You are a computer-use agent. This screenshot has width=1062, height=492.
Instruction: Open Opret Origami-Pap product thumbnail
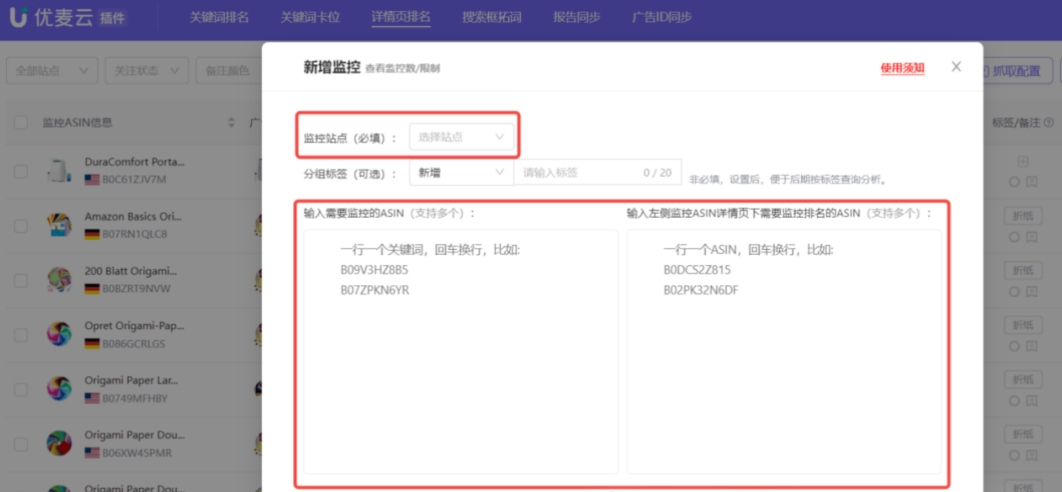[x=59, y=334]
